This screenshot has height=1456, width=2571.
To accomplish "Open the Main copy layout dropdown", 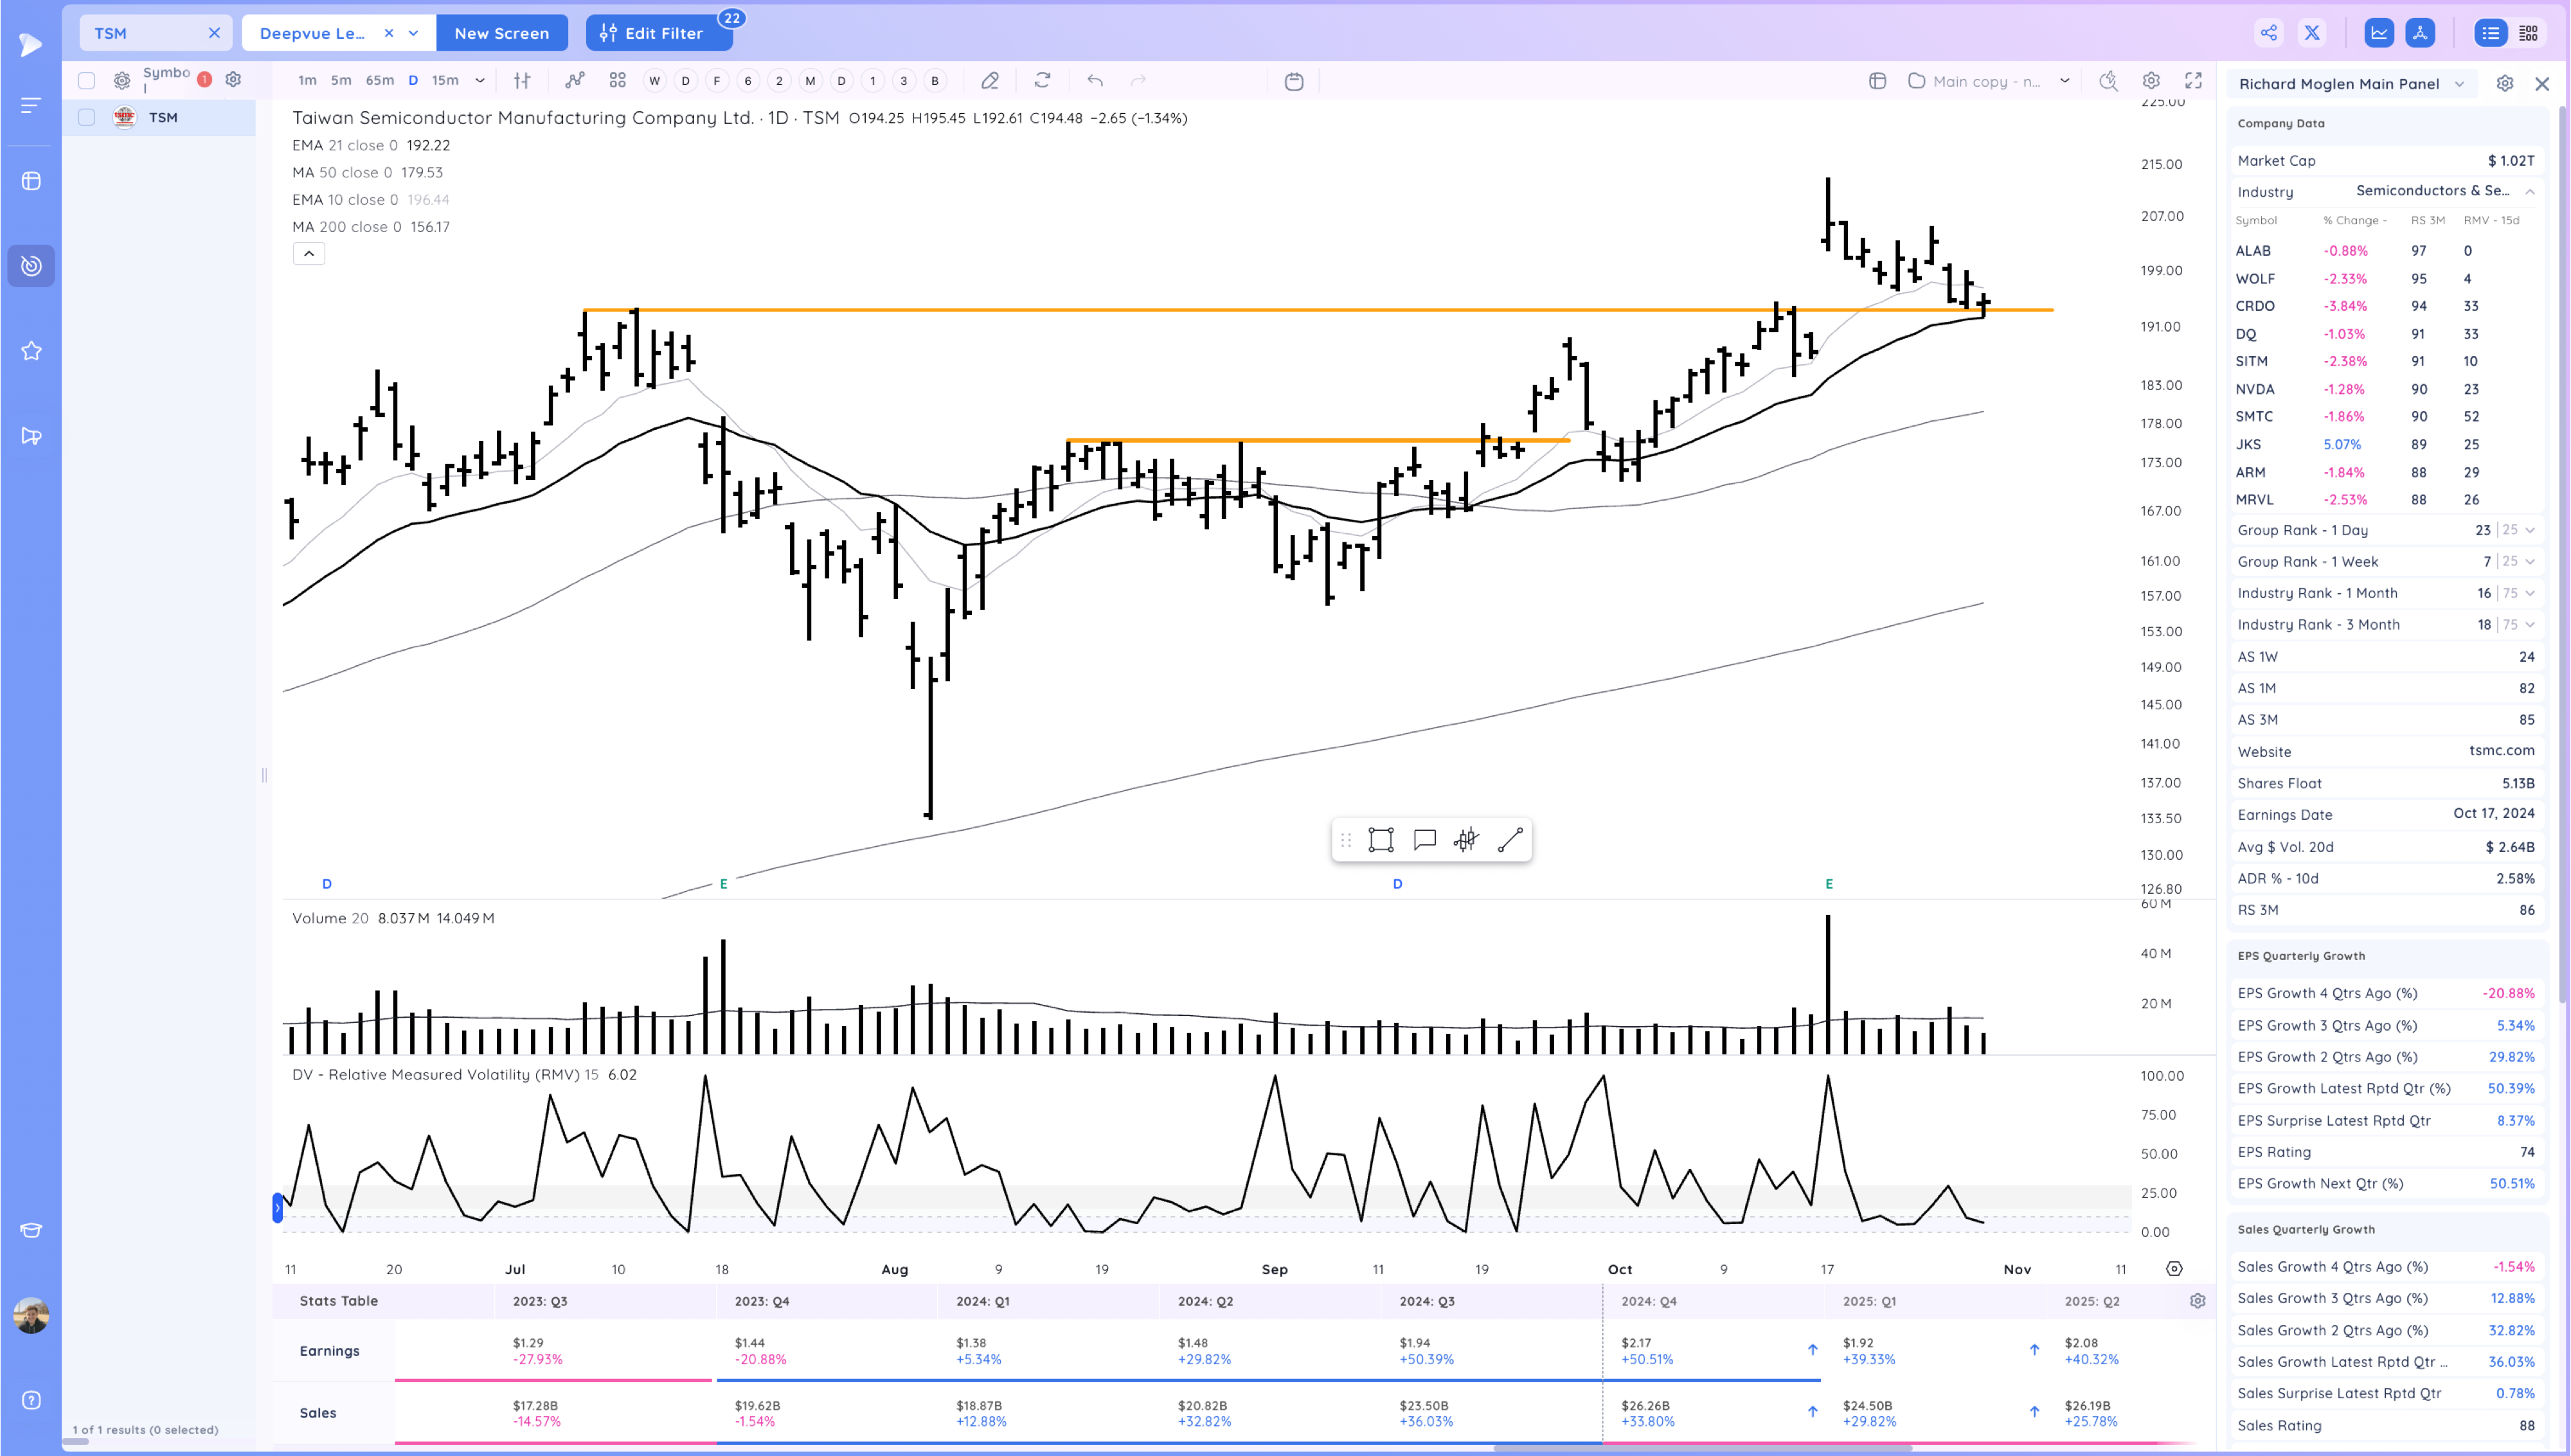I will (2064, 81).
